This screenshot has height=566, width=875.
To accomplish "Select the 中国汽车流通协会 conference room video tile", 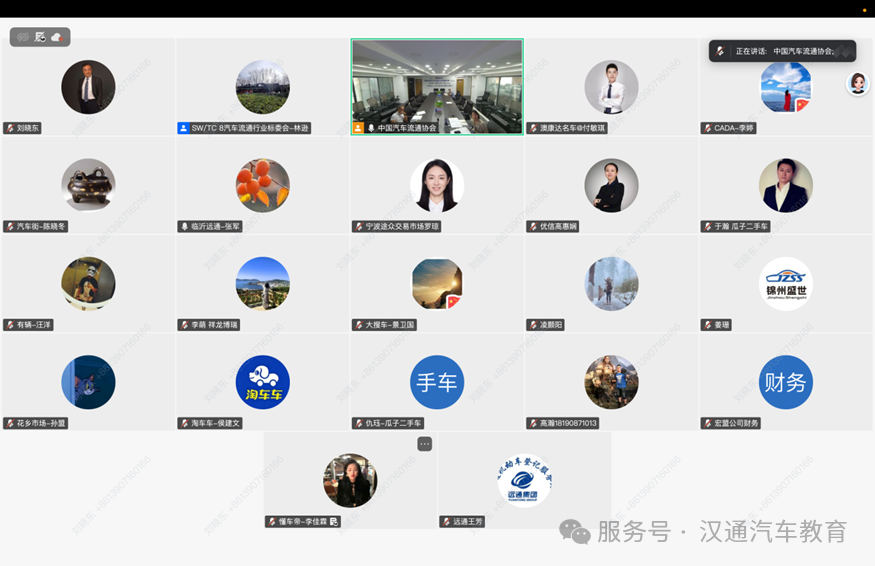I will tap(437, 87).
